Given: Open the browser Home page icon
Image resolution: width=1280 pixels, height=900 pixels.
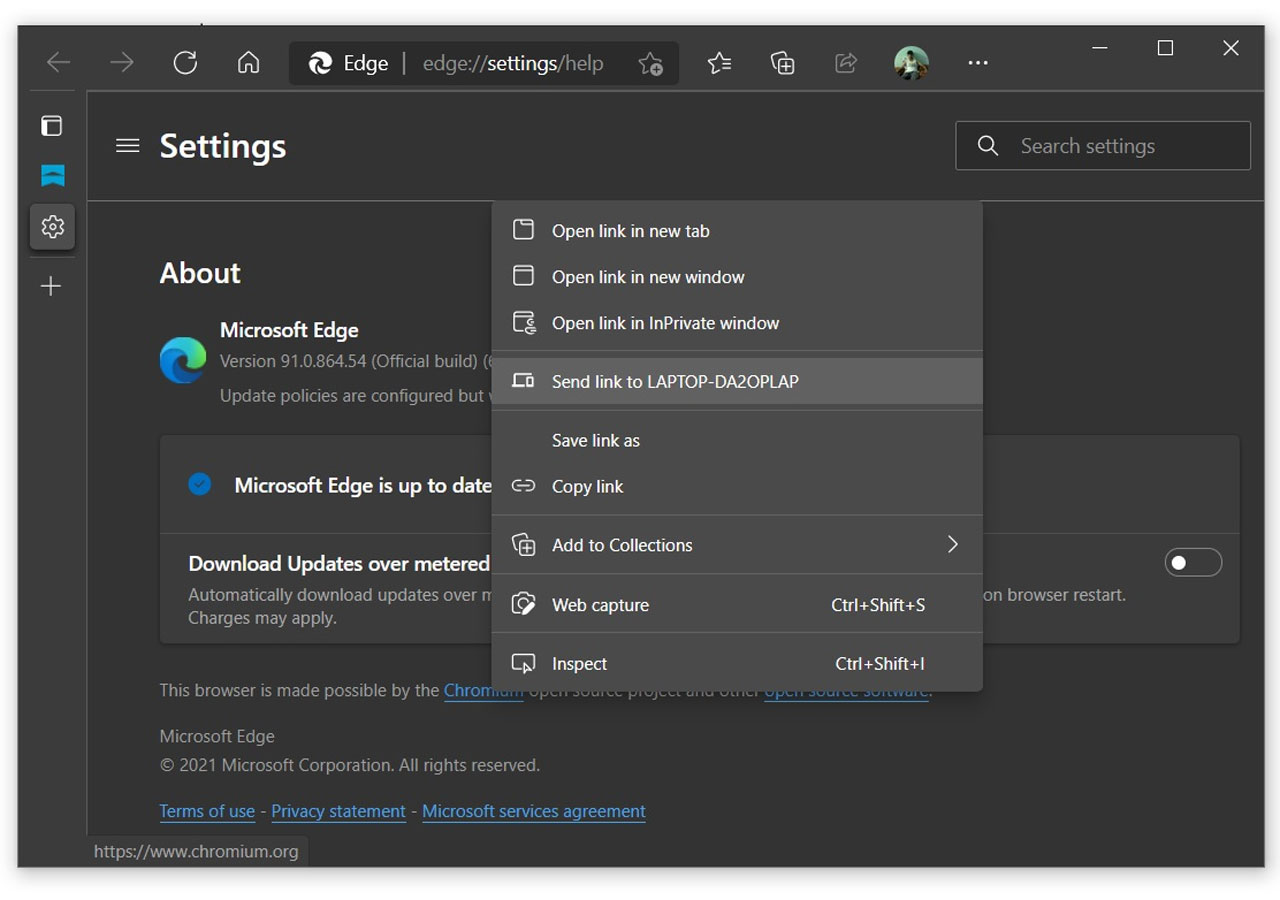Looking at the screenshot, I should click(248, 62).
